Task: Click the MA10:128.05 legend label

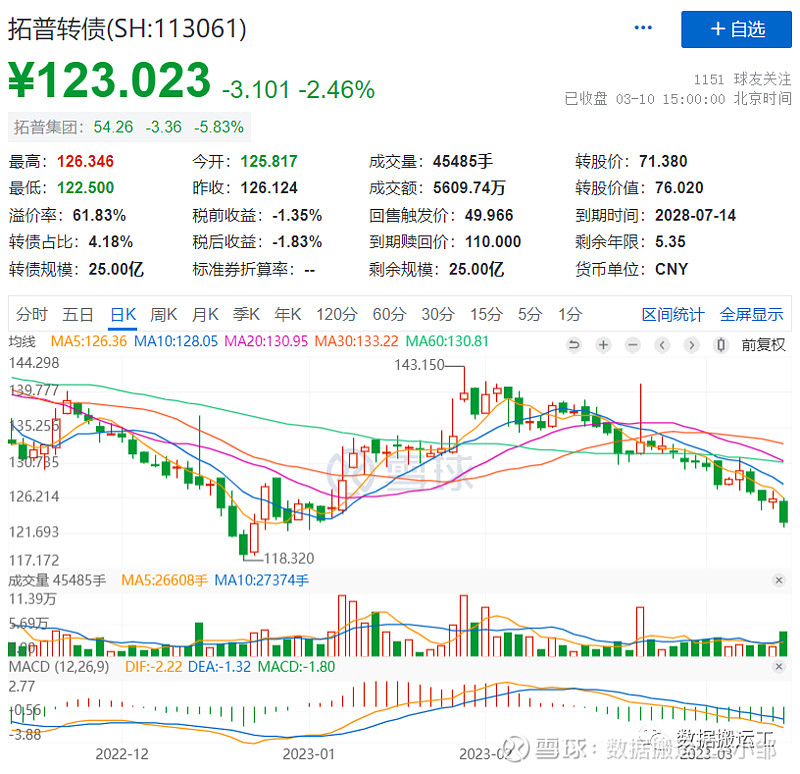Action: click(176, 341)
